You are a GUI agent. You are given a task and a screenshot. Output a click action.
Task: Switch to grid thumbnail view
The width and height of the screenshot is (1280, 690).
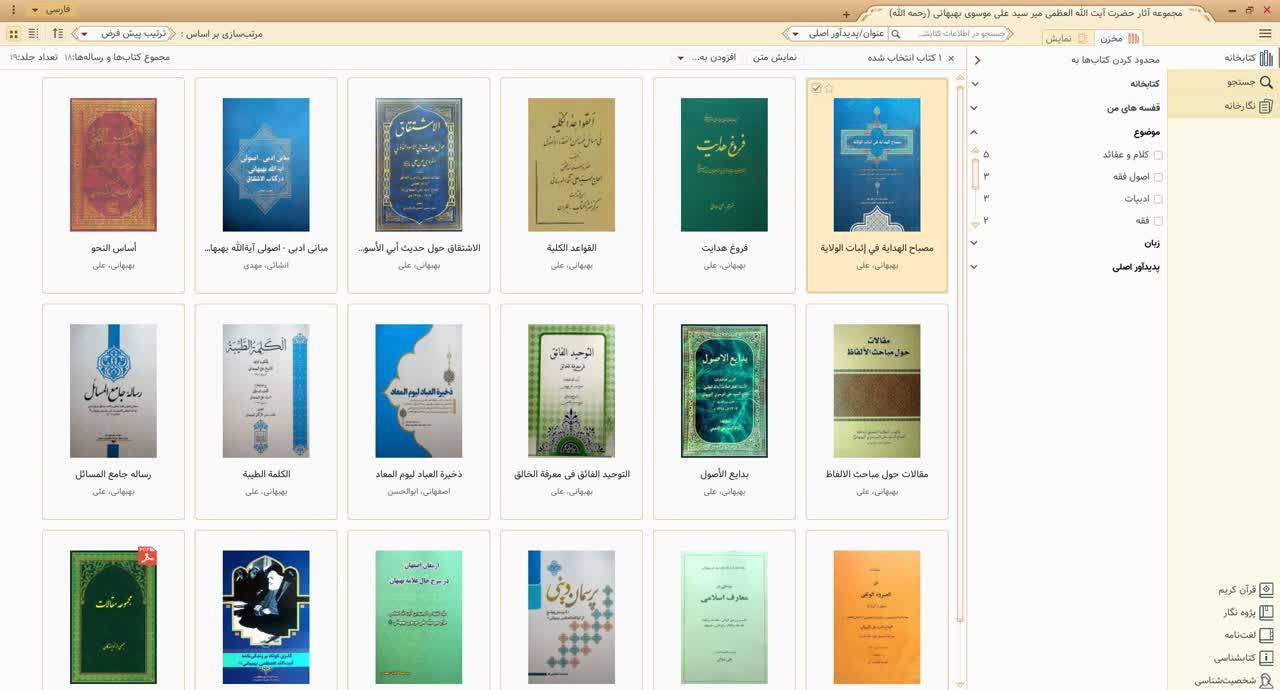13,34
